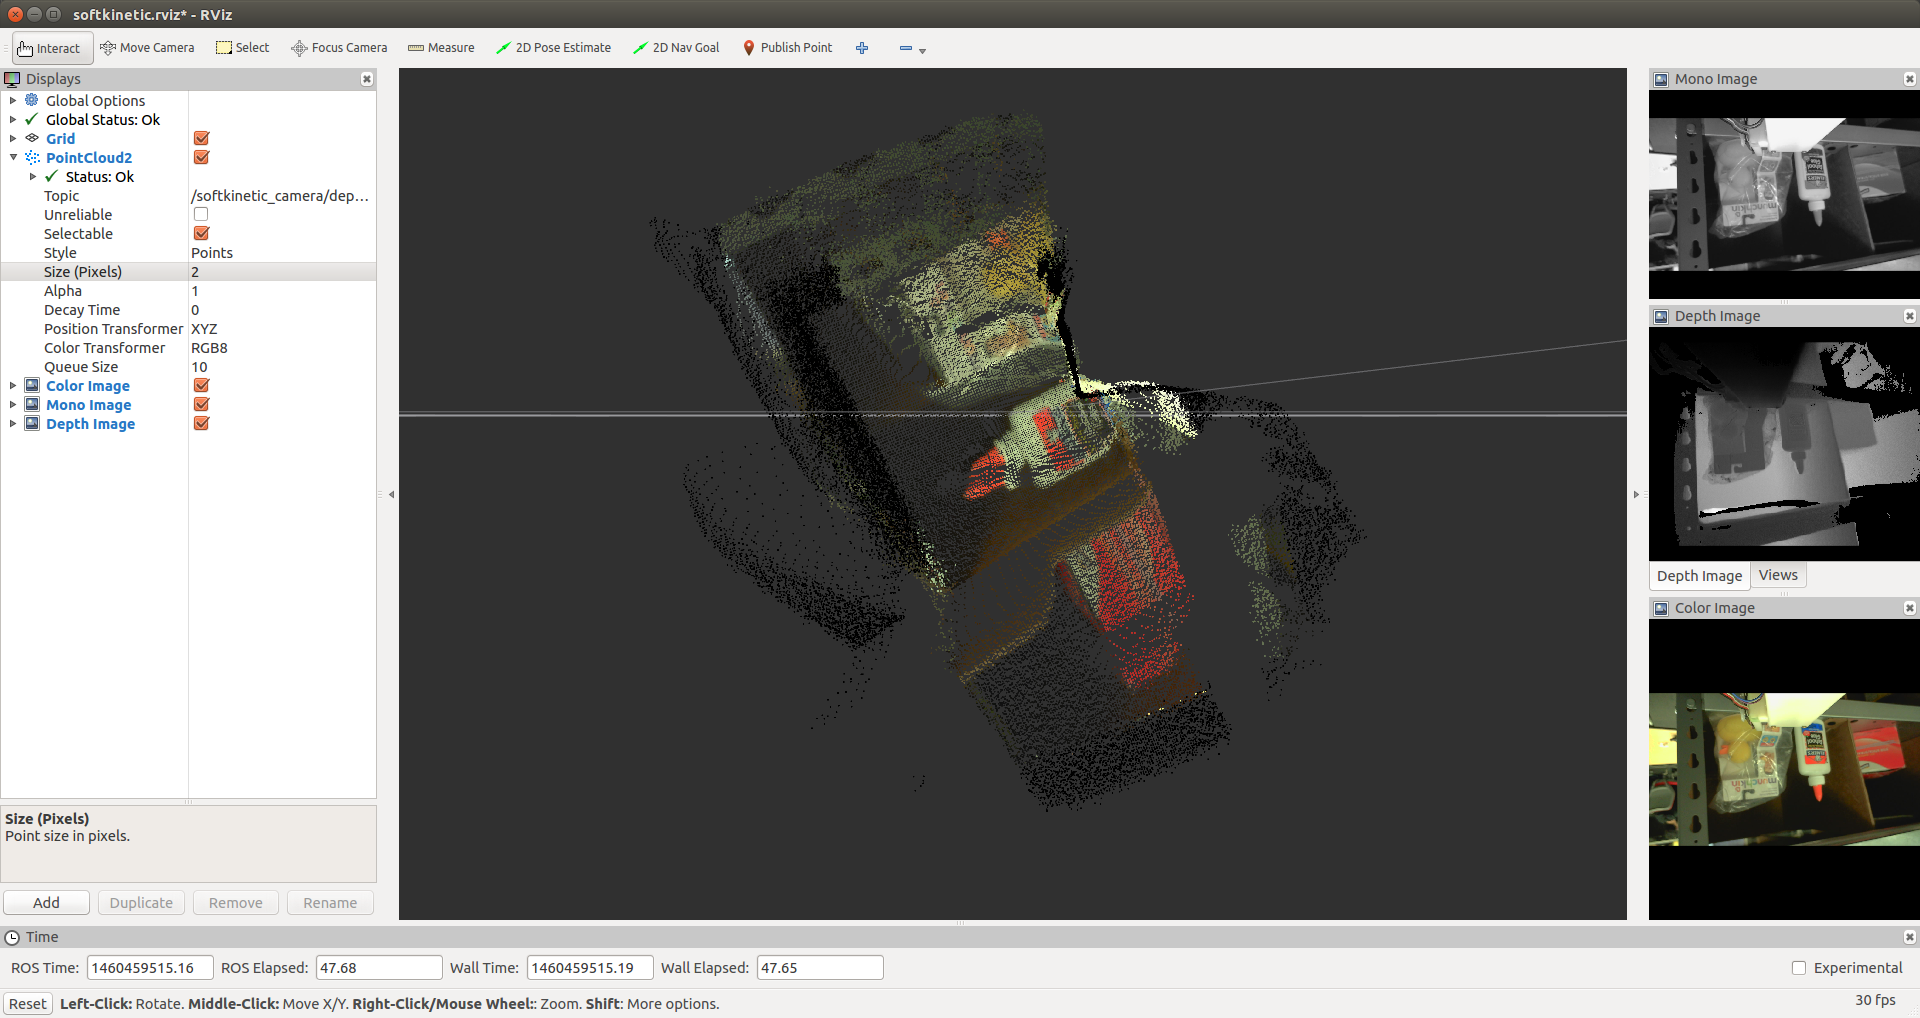Viewport: 1920px width, 1018px height.
Task: Uncheck the Selectable checkbox
Action: click(x=201, y=233)
